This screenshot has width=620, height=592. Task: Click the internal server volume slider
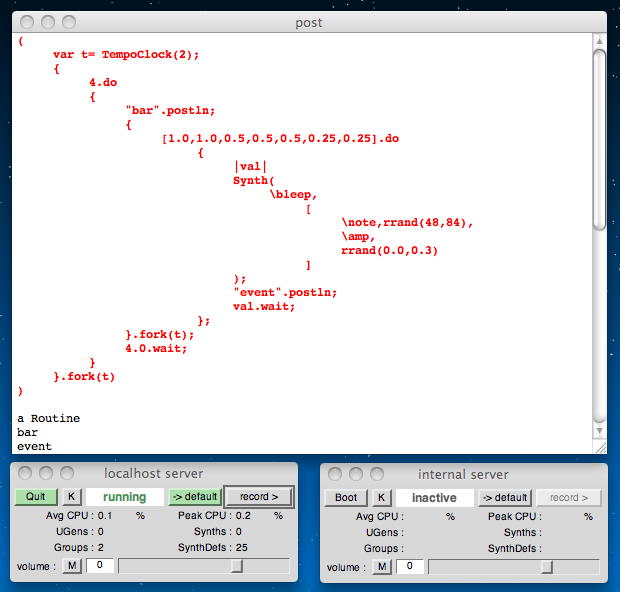(514, 567)
